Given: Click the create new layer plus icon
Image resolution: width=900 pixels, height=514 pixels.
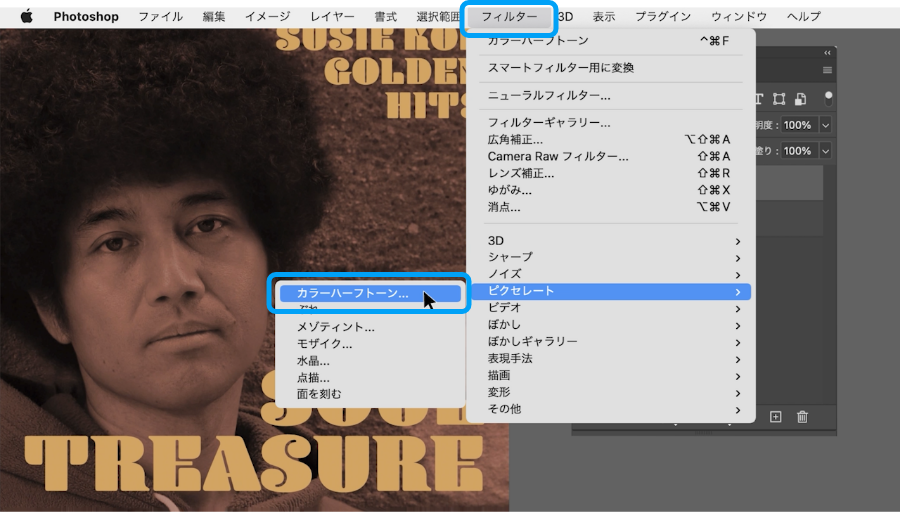Looking at the screenshot, I should pyautogui.click(x=775, y=417).
